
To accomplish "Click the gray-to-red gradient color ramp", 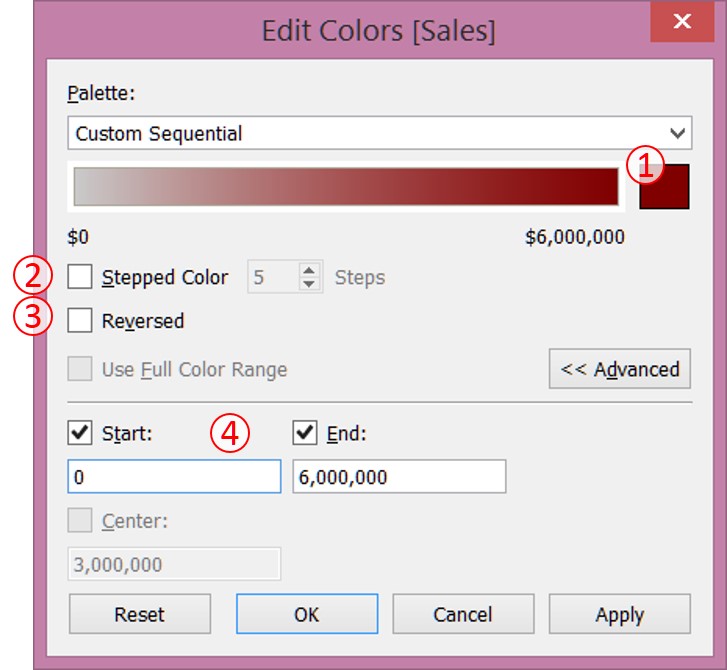I will 346,186.
